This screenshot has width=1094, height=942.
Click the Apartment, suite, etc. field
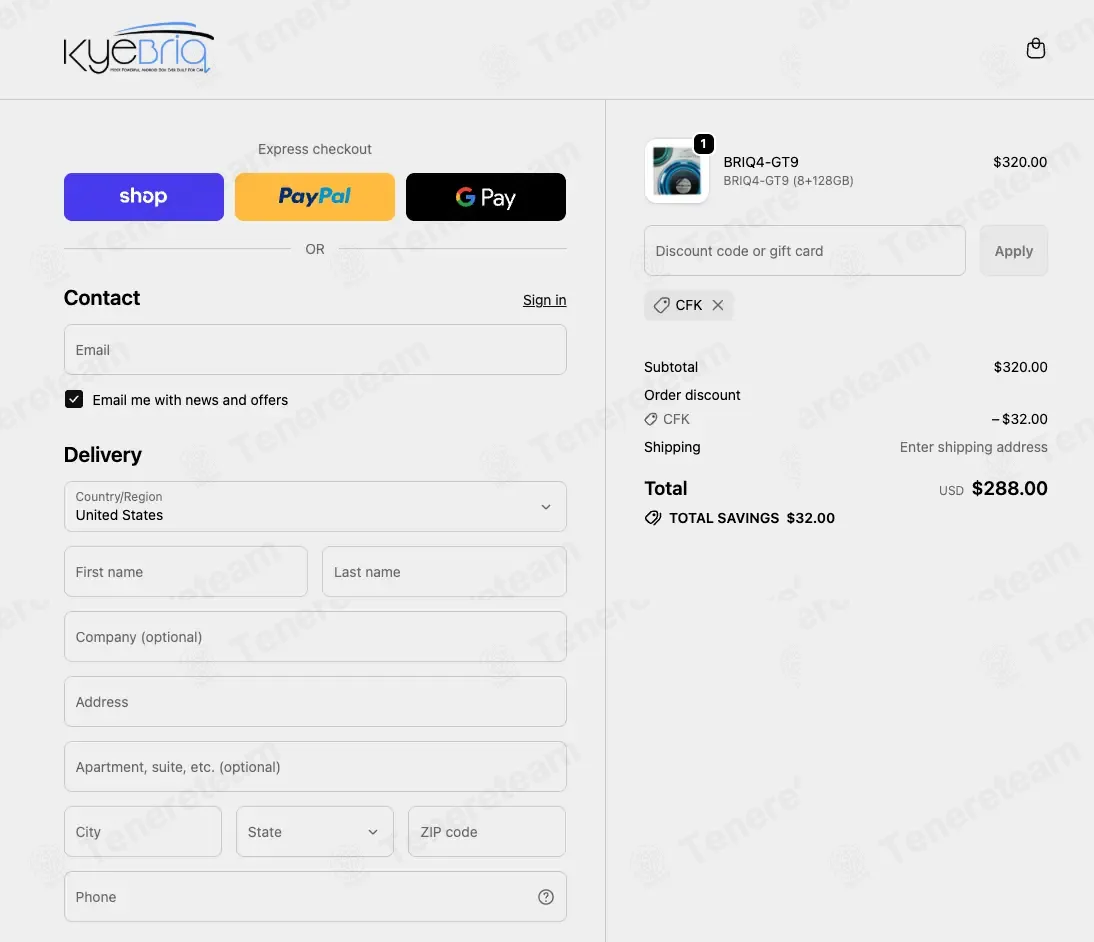(x=315, y=766)
